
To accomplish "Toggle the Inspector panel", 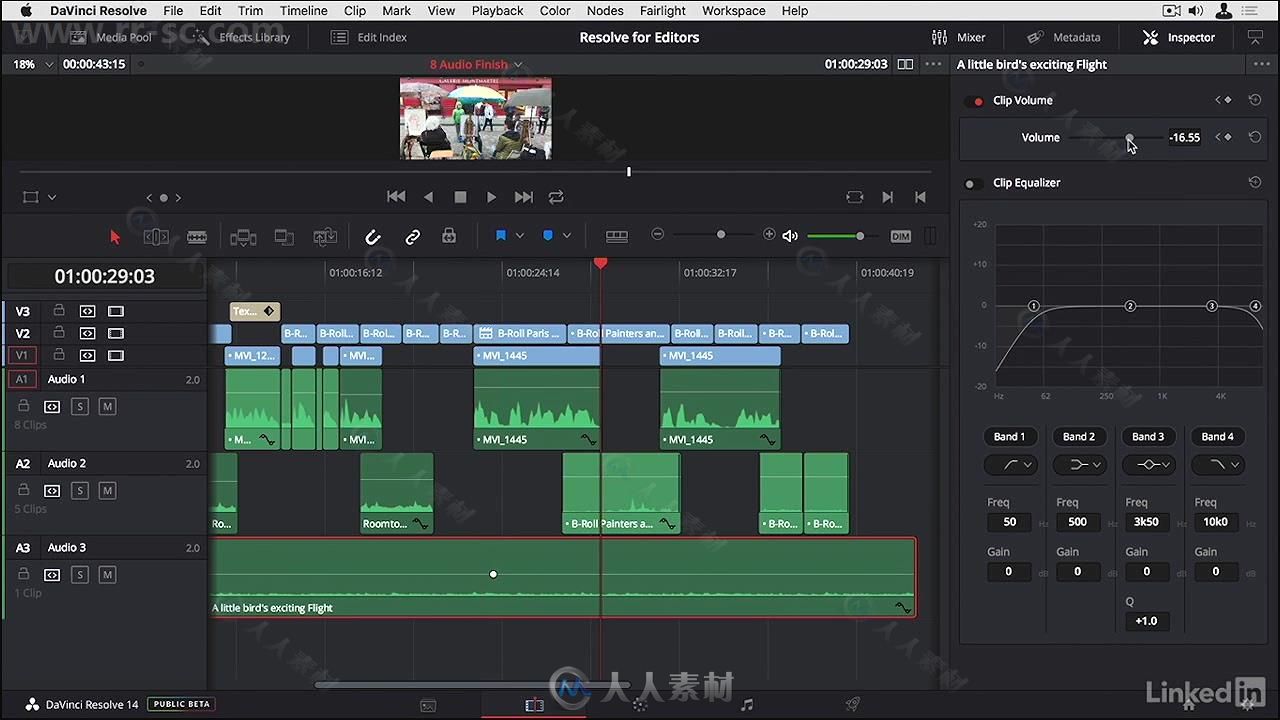I will [x=1178, y=37].
